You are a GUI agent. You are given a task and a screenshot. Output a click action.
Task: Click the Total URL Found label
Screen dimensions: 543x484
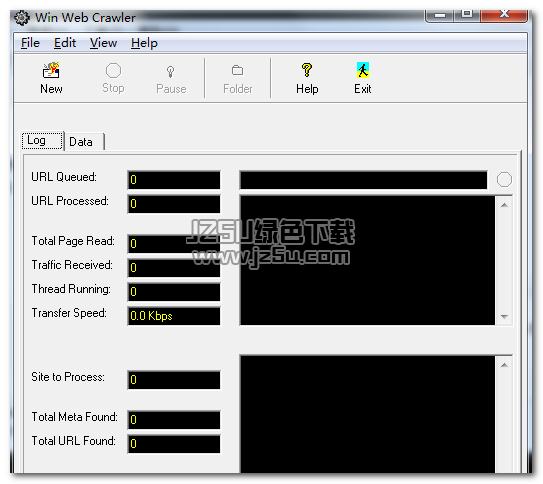(x=73, y=441)
